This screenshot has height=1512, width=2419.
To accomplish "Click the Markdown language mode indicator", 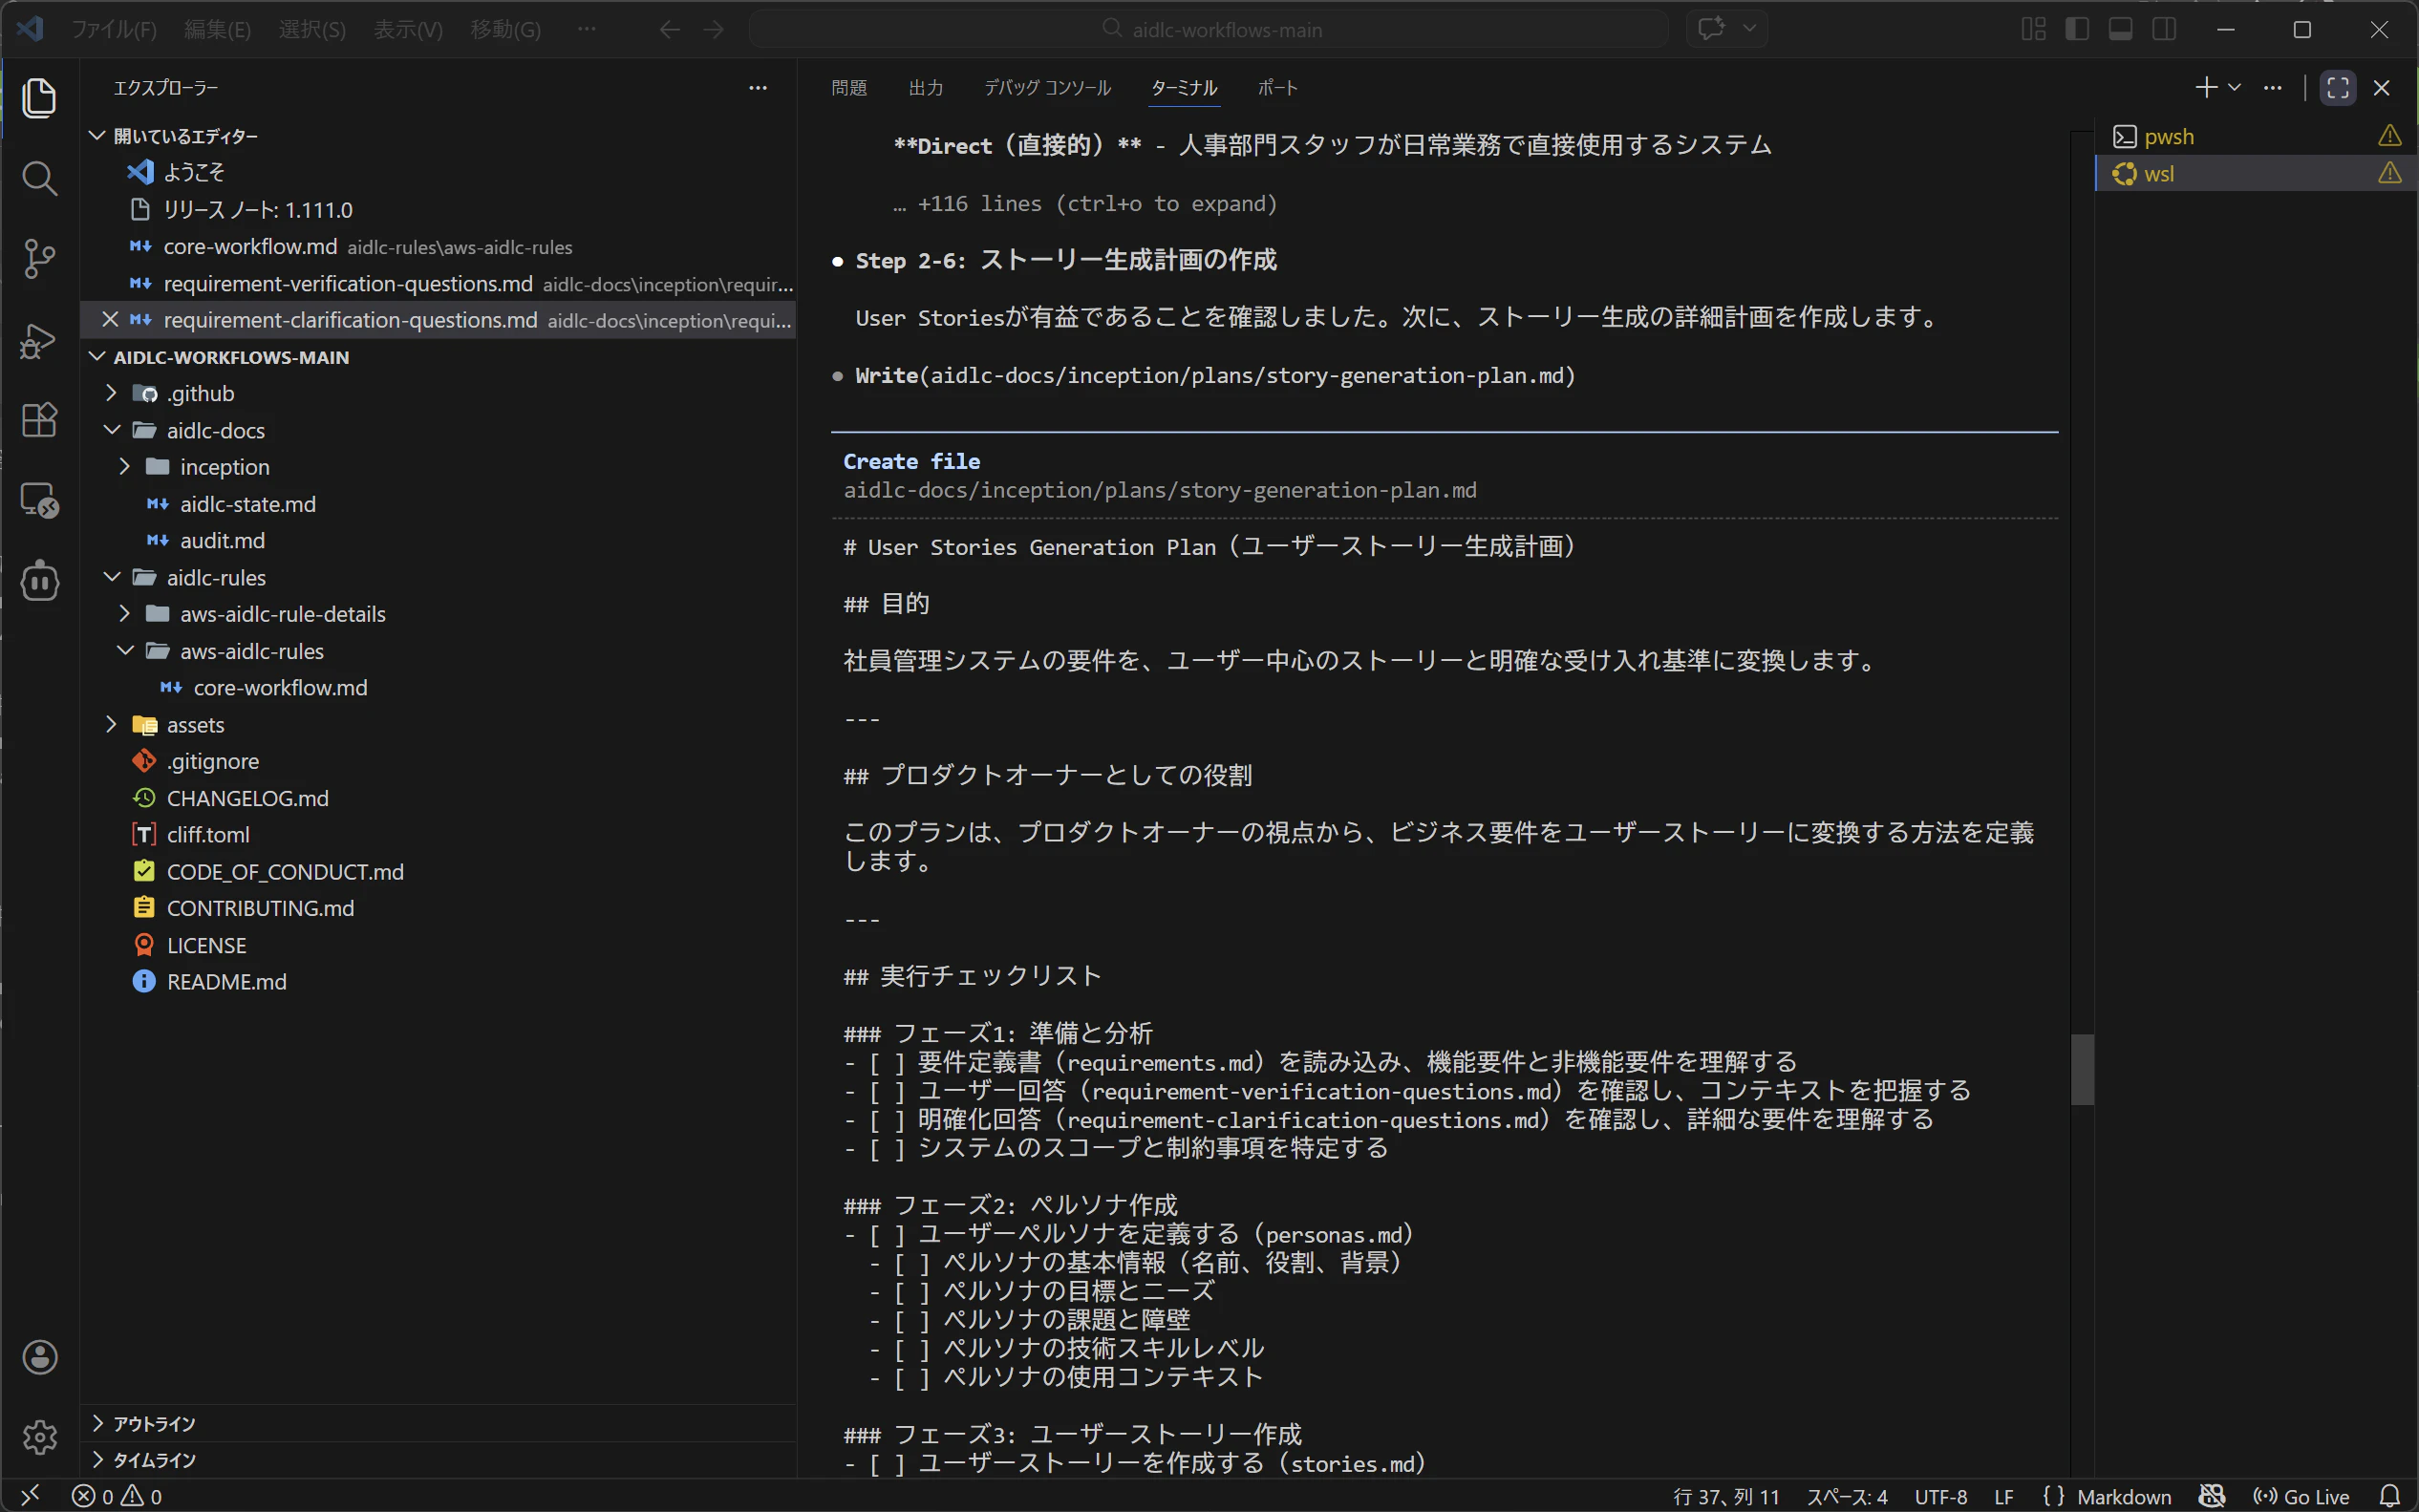I will pos(2124,1496).
